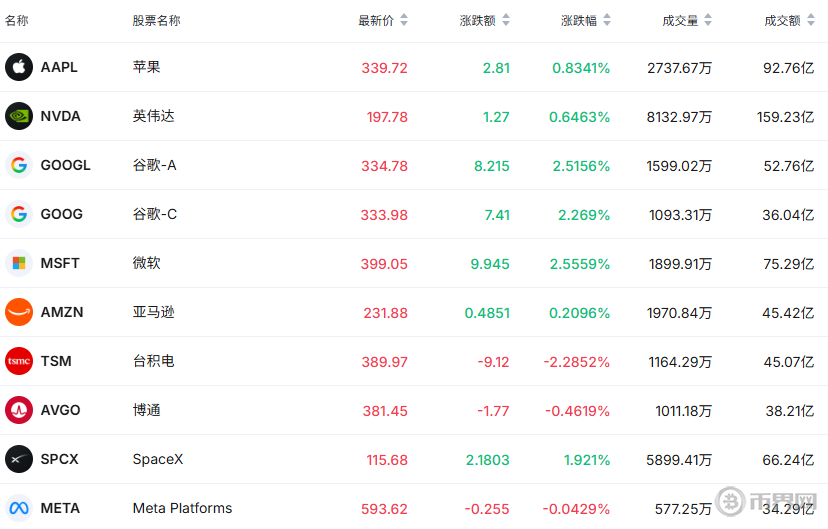Click the AMZN change value 0.4851
The height and width of the screenshot is (529, 828).
tap(487, 313)
